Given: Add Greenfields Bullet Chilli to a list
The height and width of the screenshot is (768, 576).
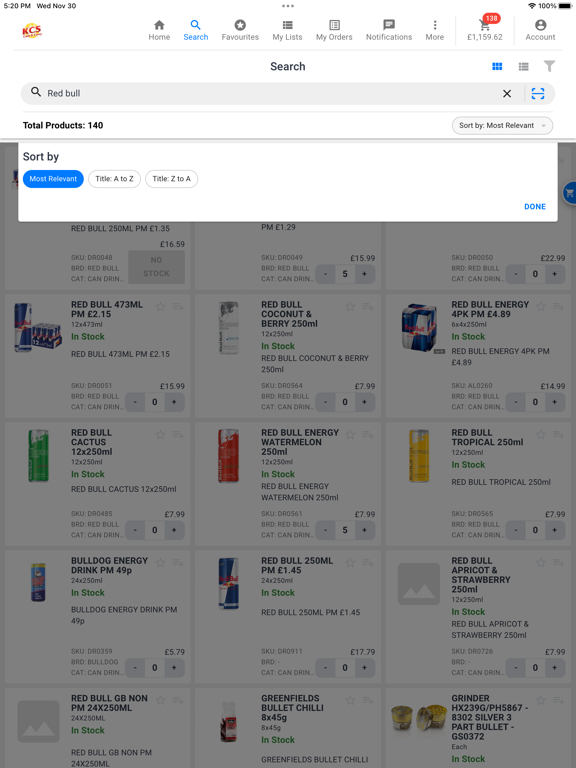Looking at the screenshot, I should [x=368, y=700].
